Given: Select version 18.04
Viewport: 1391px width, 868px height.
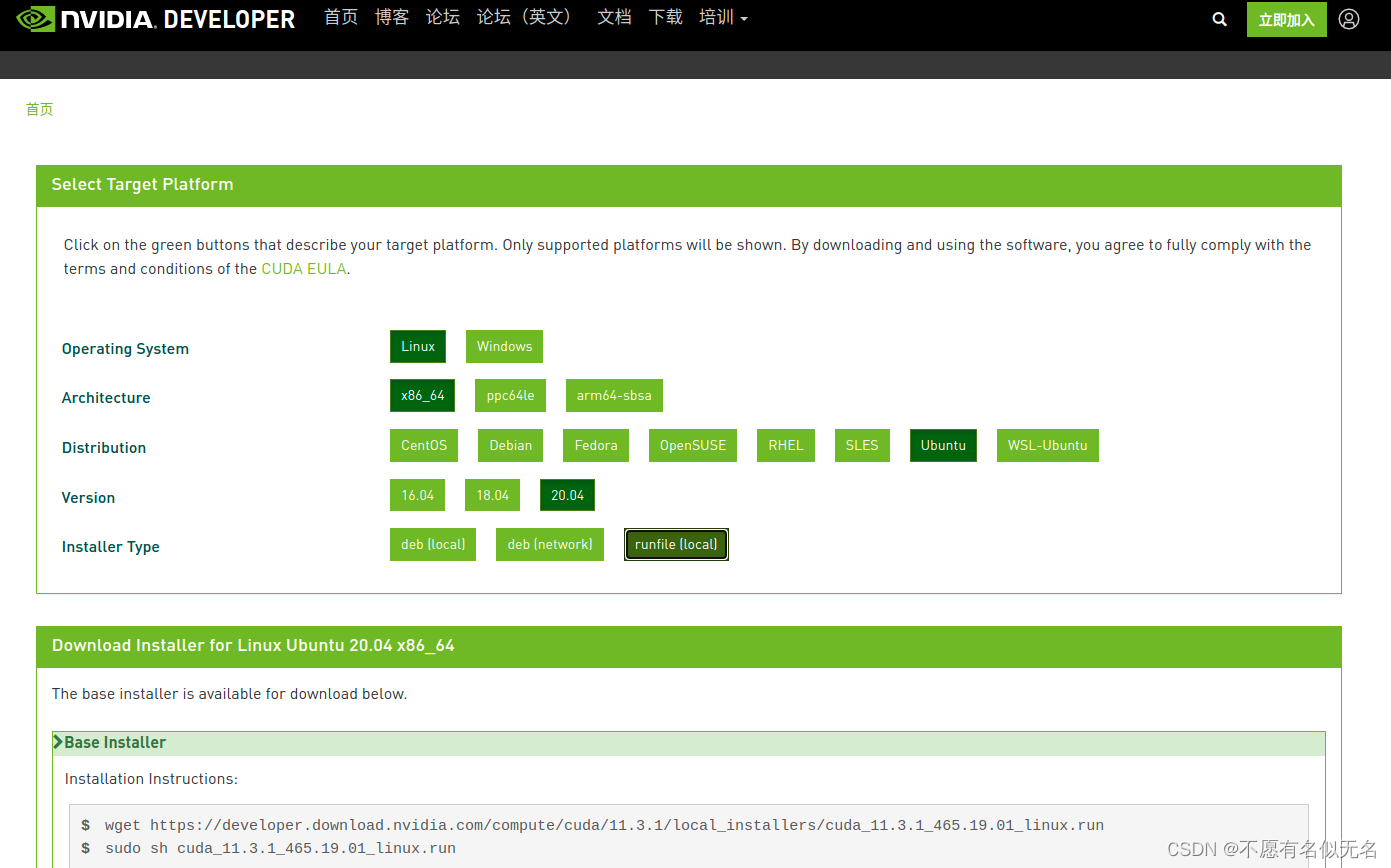Looking at the screenshot, I should point(493,496).
